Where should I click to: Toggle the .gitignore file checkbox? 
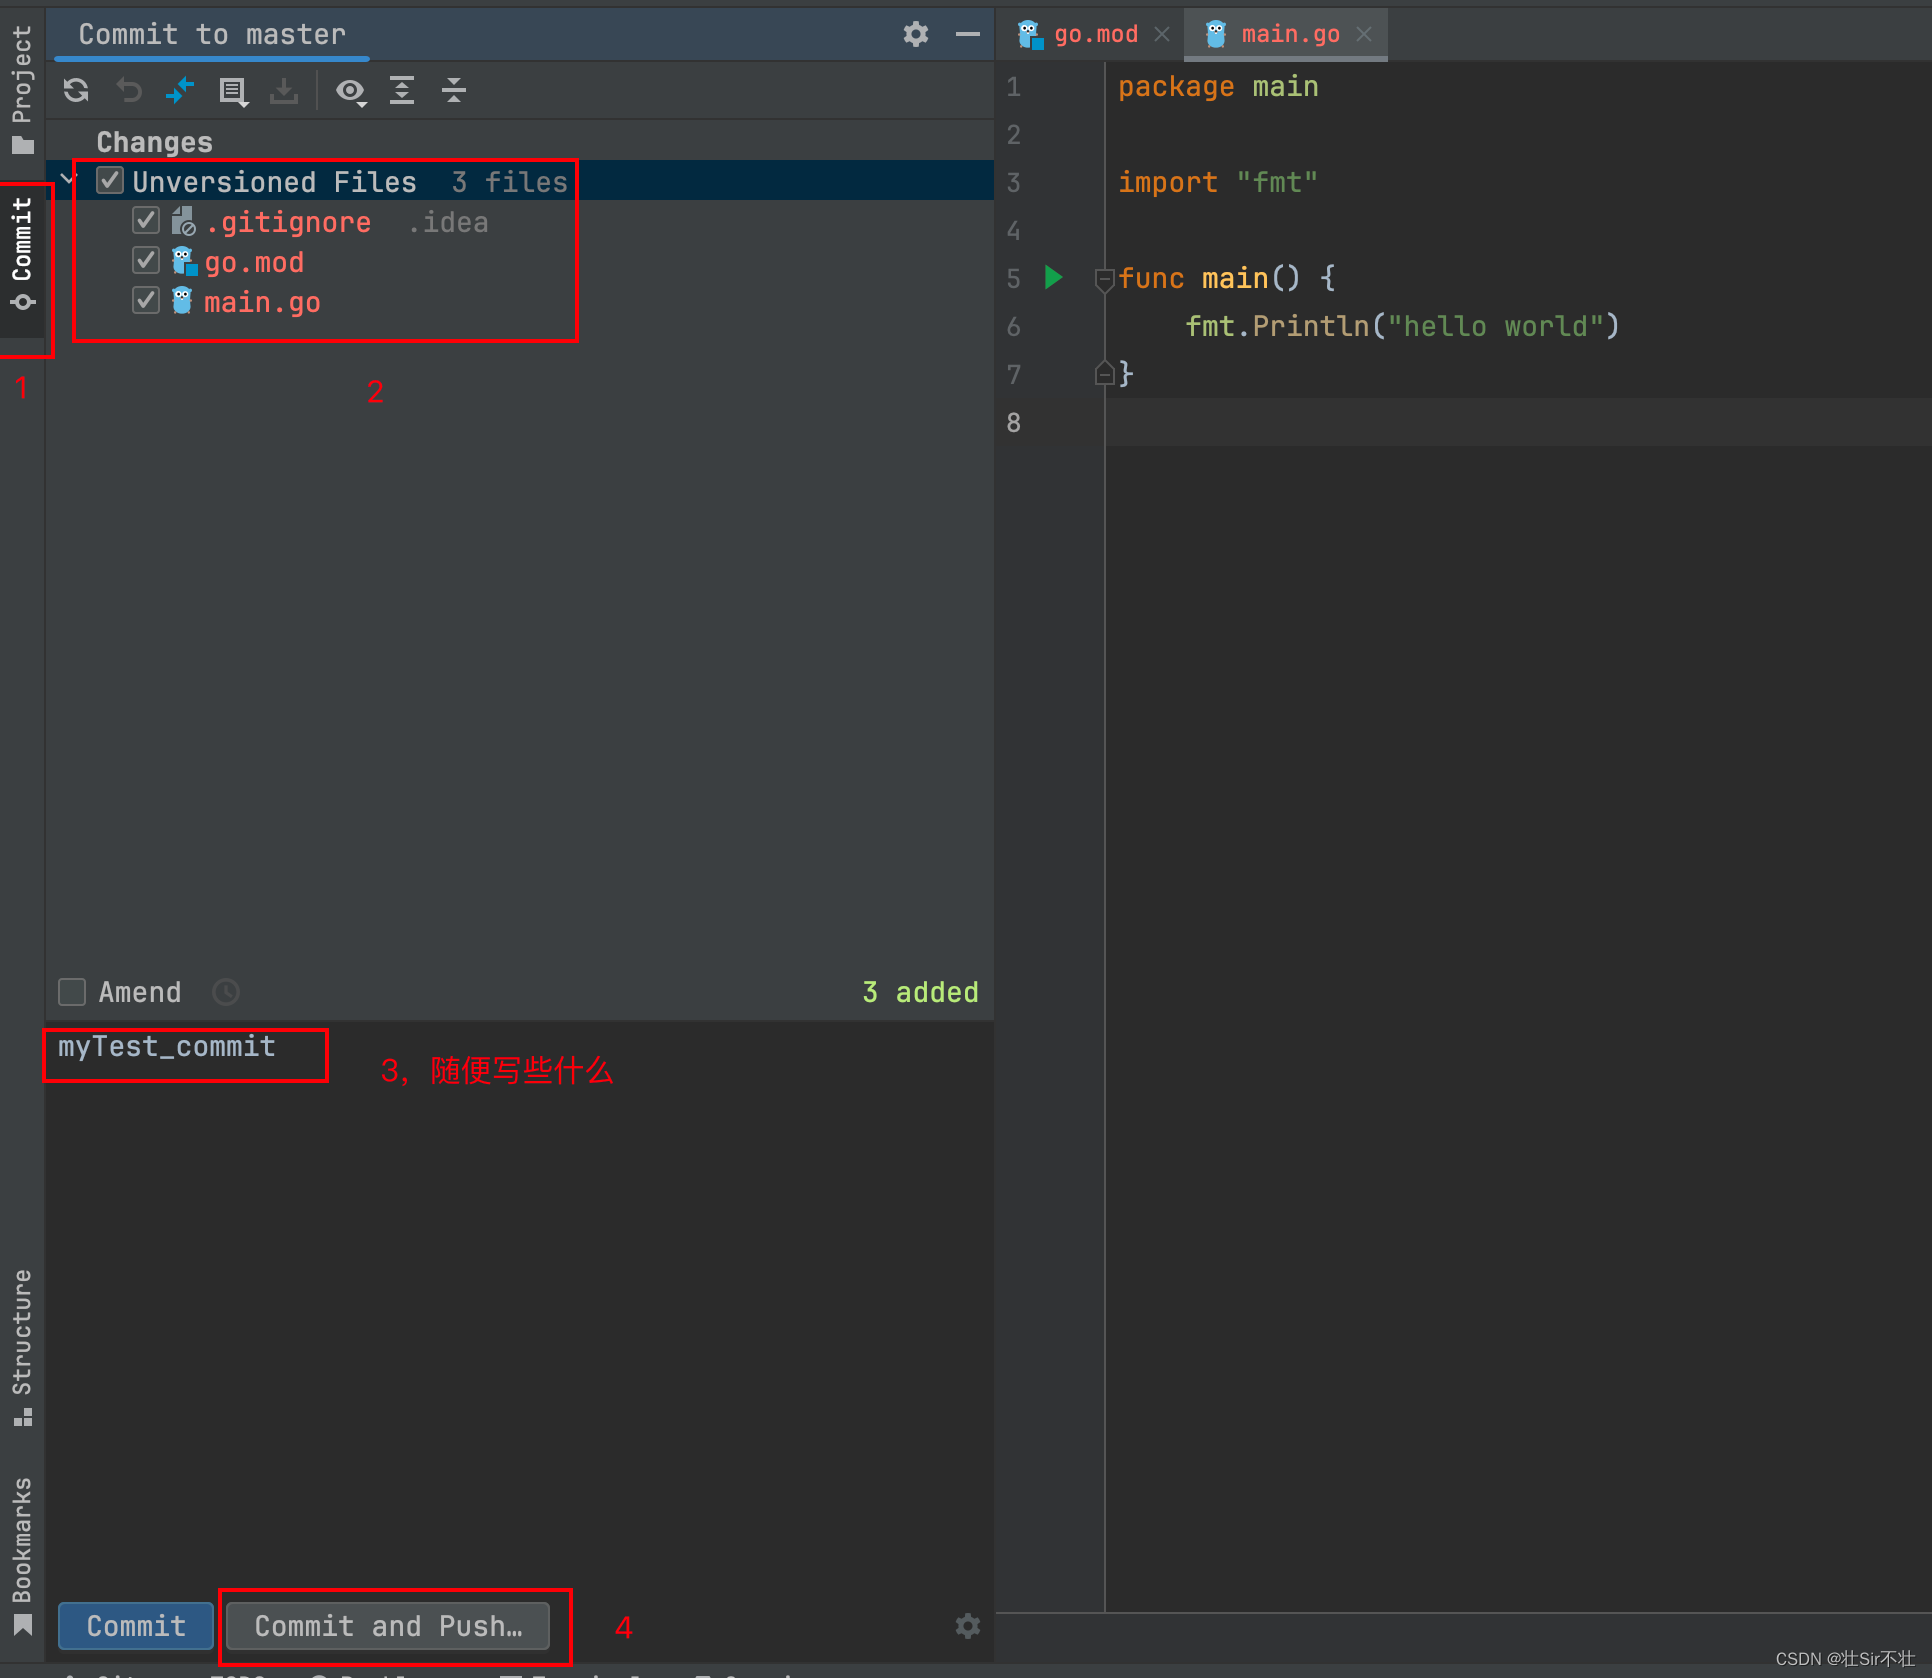point(146,221)
